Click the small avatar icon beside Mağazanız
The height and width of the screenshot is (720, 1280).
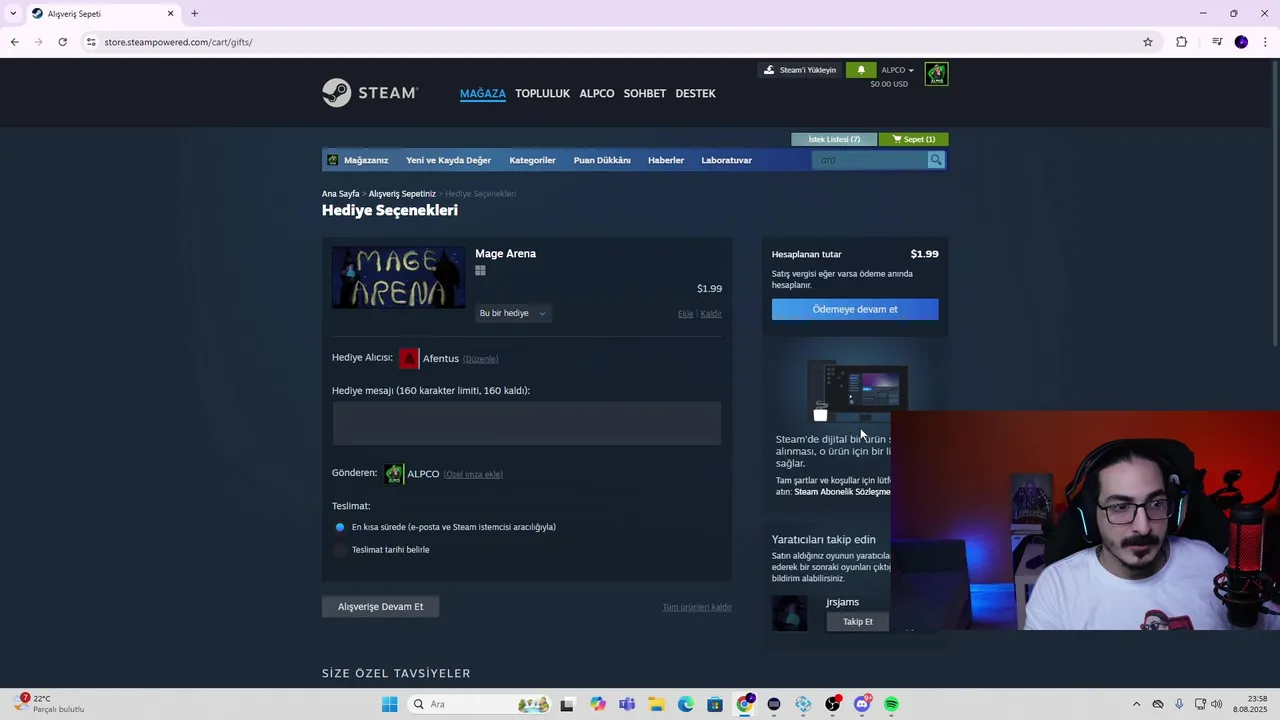(x=333, y=160)
